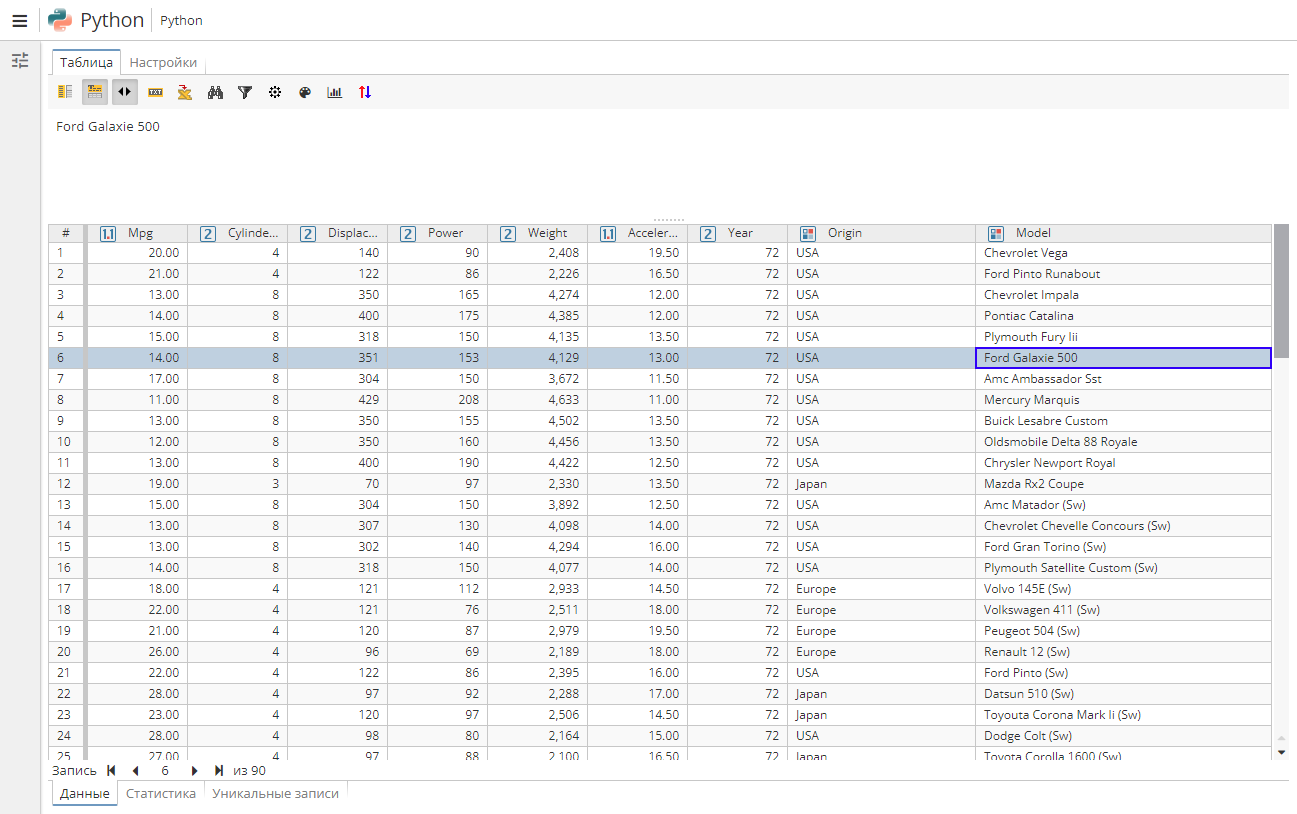The height and width of the screenshot is (814, 1297).
Task: Open the filter funnel tool
Action: tap(245, 92)
